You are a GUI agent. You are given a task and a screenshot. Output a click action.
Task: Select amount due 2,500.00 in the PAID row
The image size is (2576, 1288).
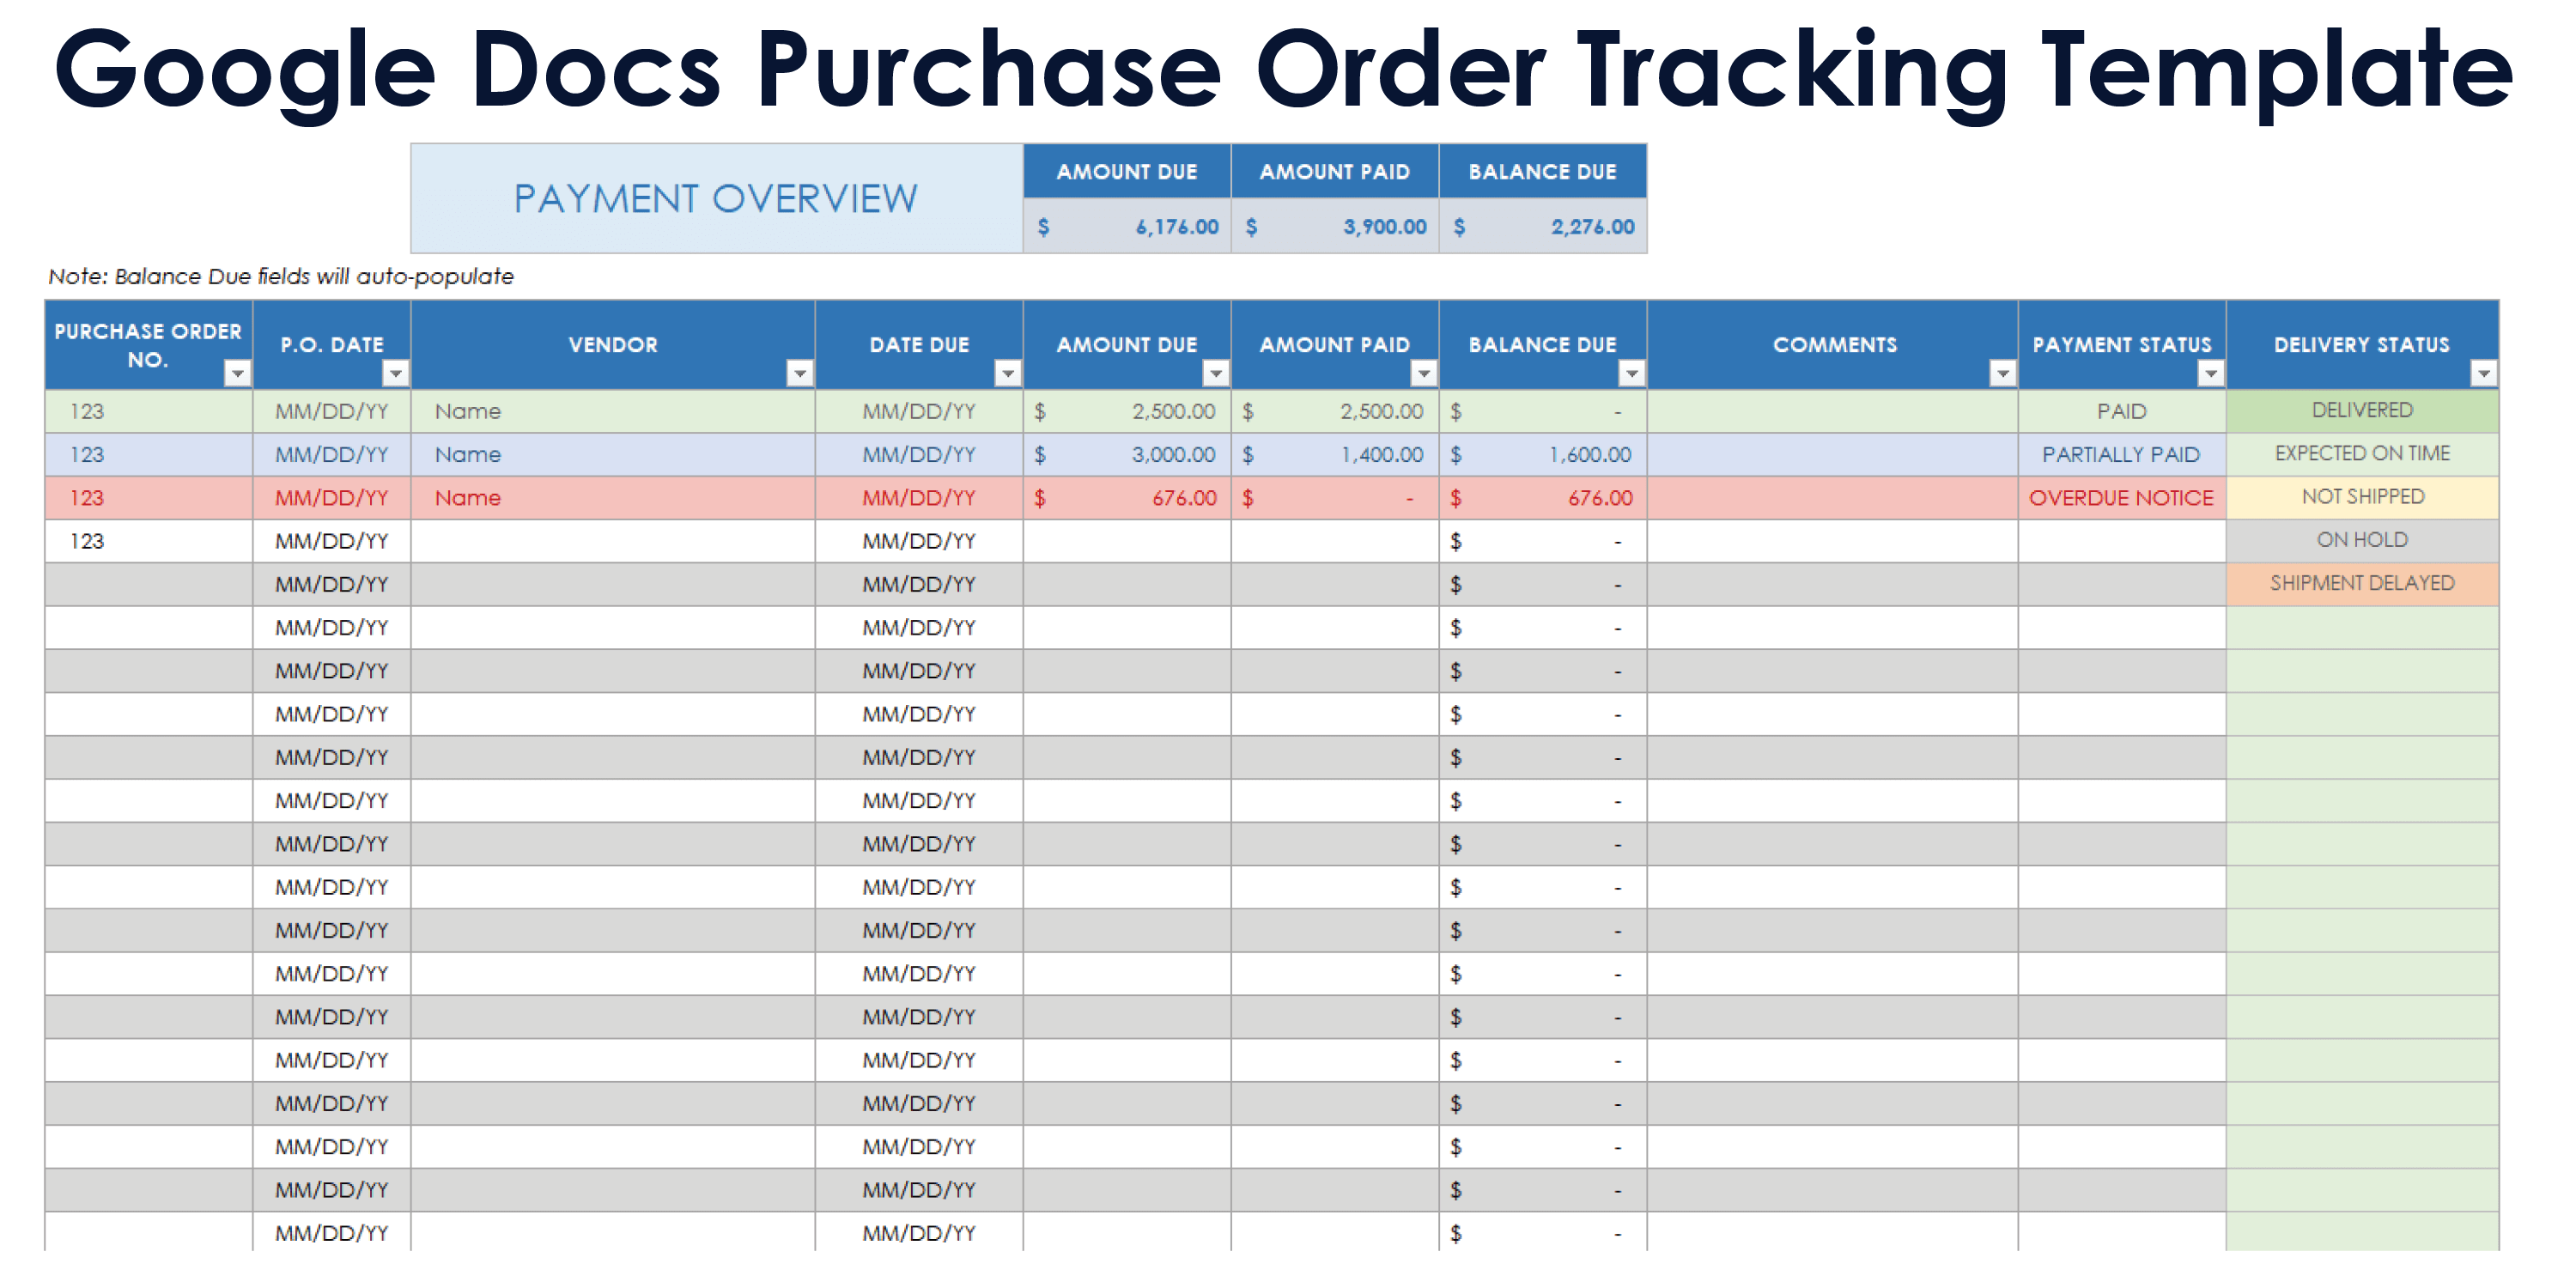coord(1127,411)
